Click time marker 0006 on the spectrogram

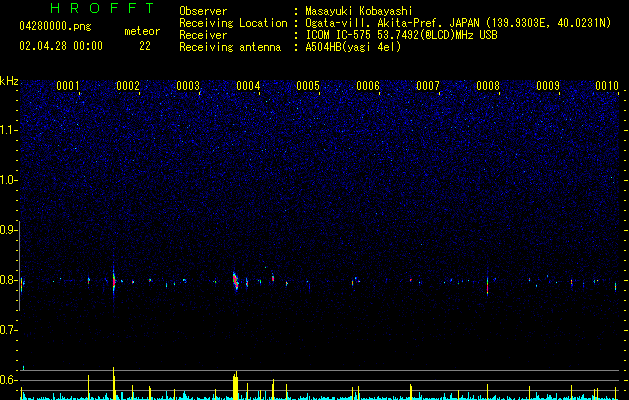[x=368, y=86]
